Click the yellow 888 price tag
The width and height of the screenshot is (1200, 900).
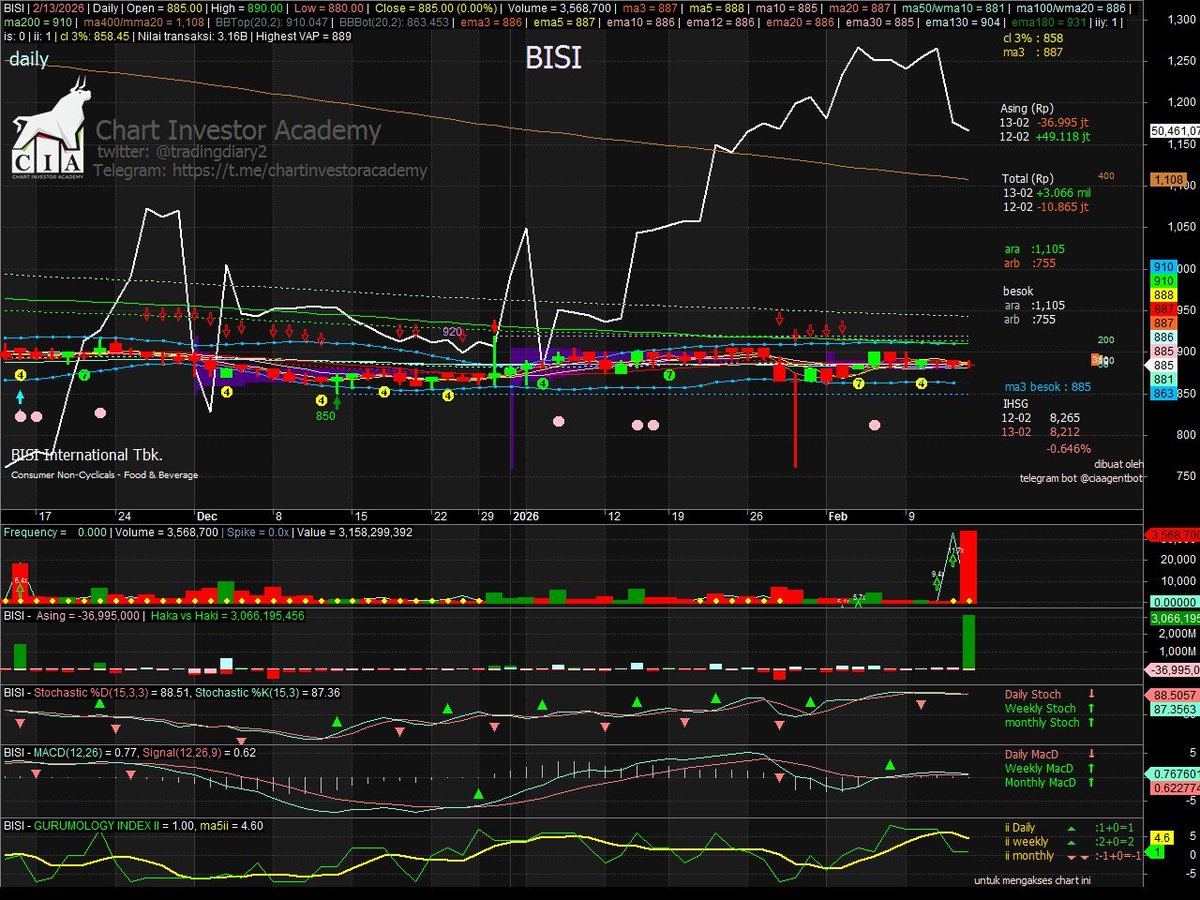coord(1166,296)
